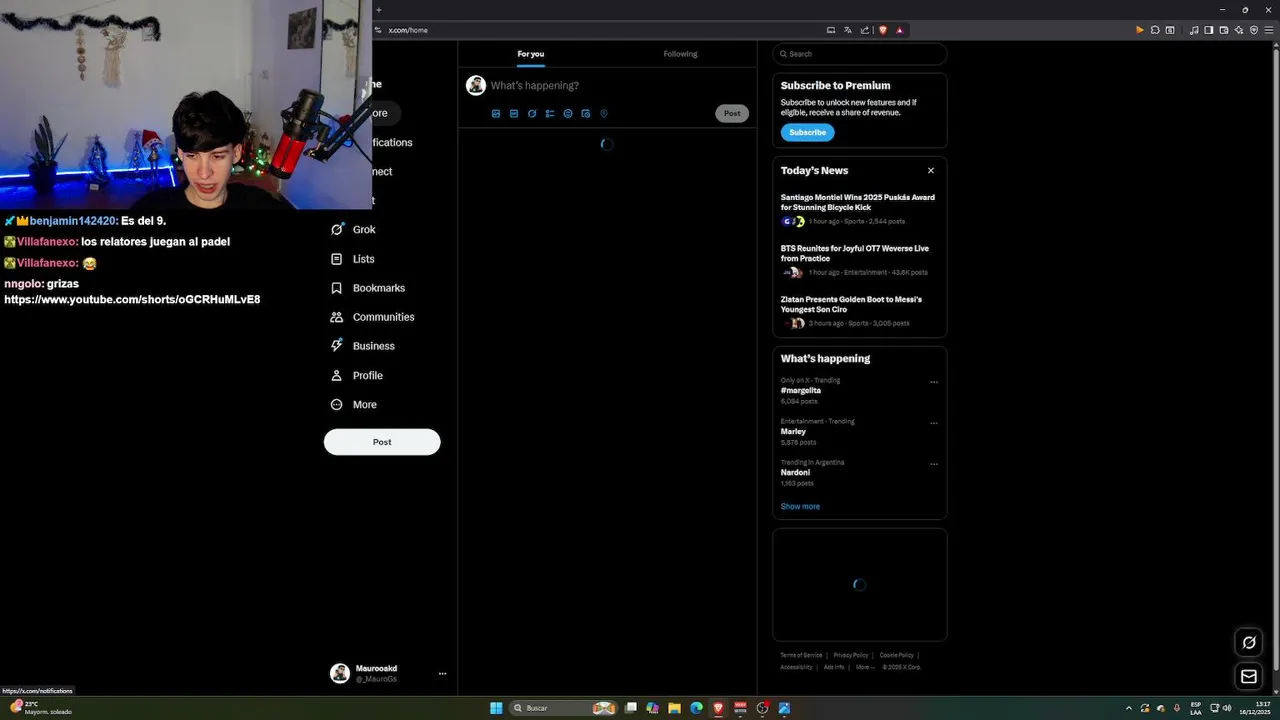Open the More sidebar menu
Screen dimensions: 1280x720
[353, 405]
